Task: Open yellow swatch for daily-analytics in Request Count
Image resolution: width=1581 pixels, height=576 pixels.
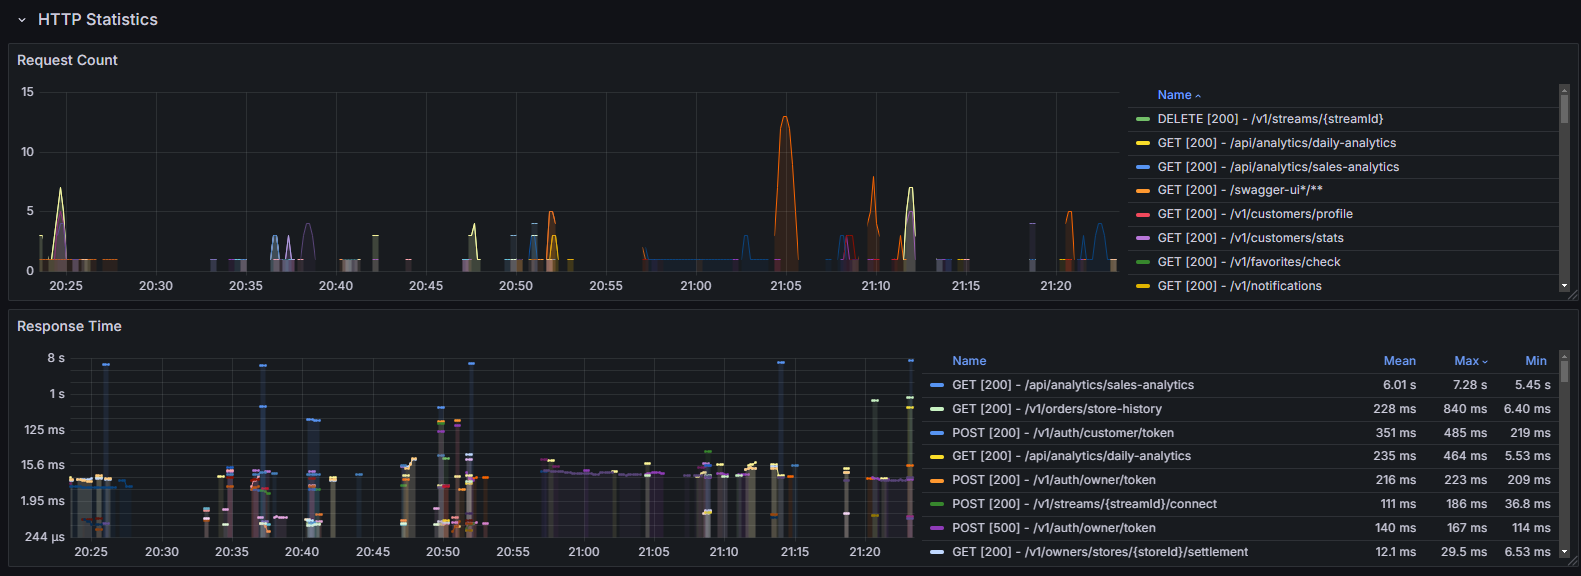Action: pyautogui.click(x=1143, y=143)
